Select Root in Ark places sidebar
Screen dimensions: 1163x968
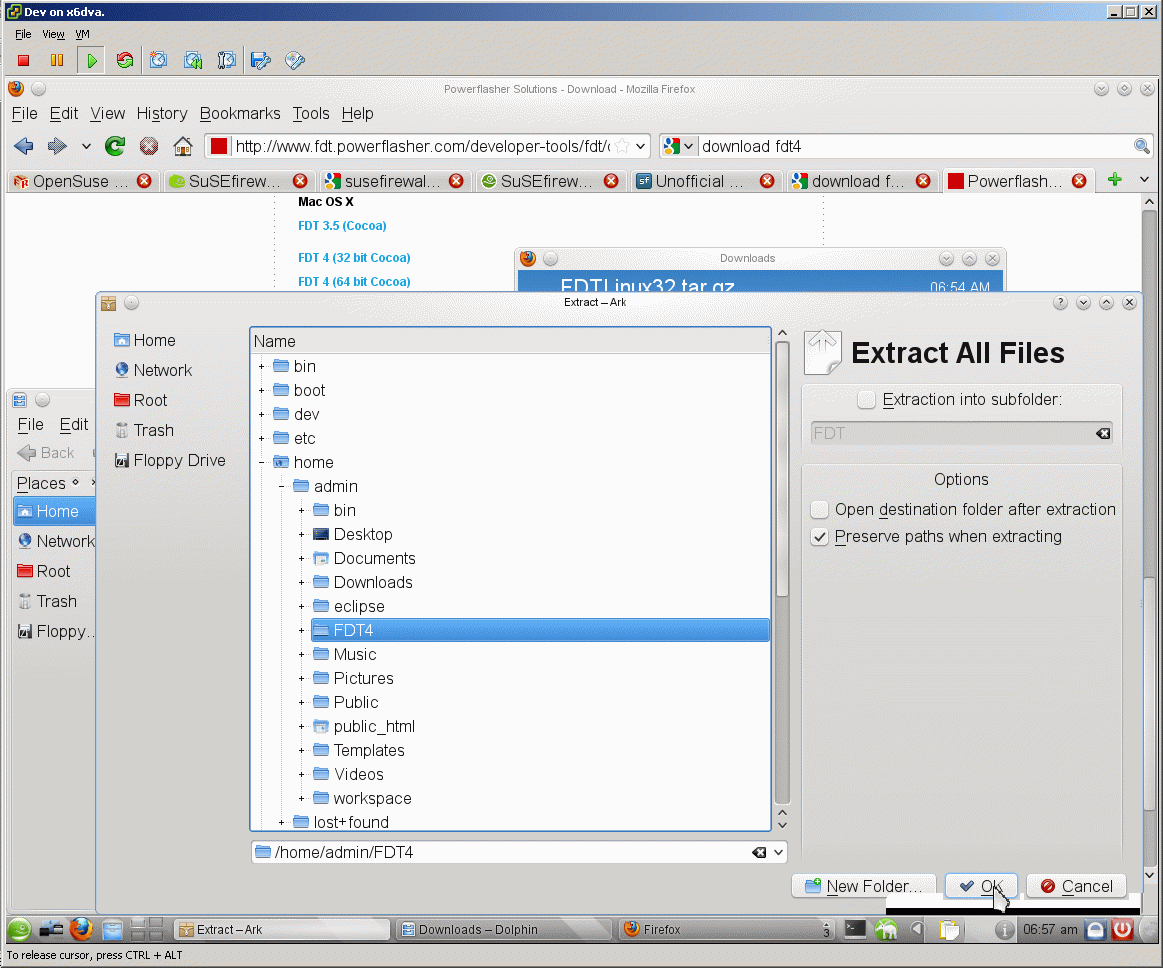tap(141, 401)
